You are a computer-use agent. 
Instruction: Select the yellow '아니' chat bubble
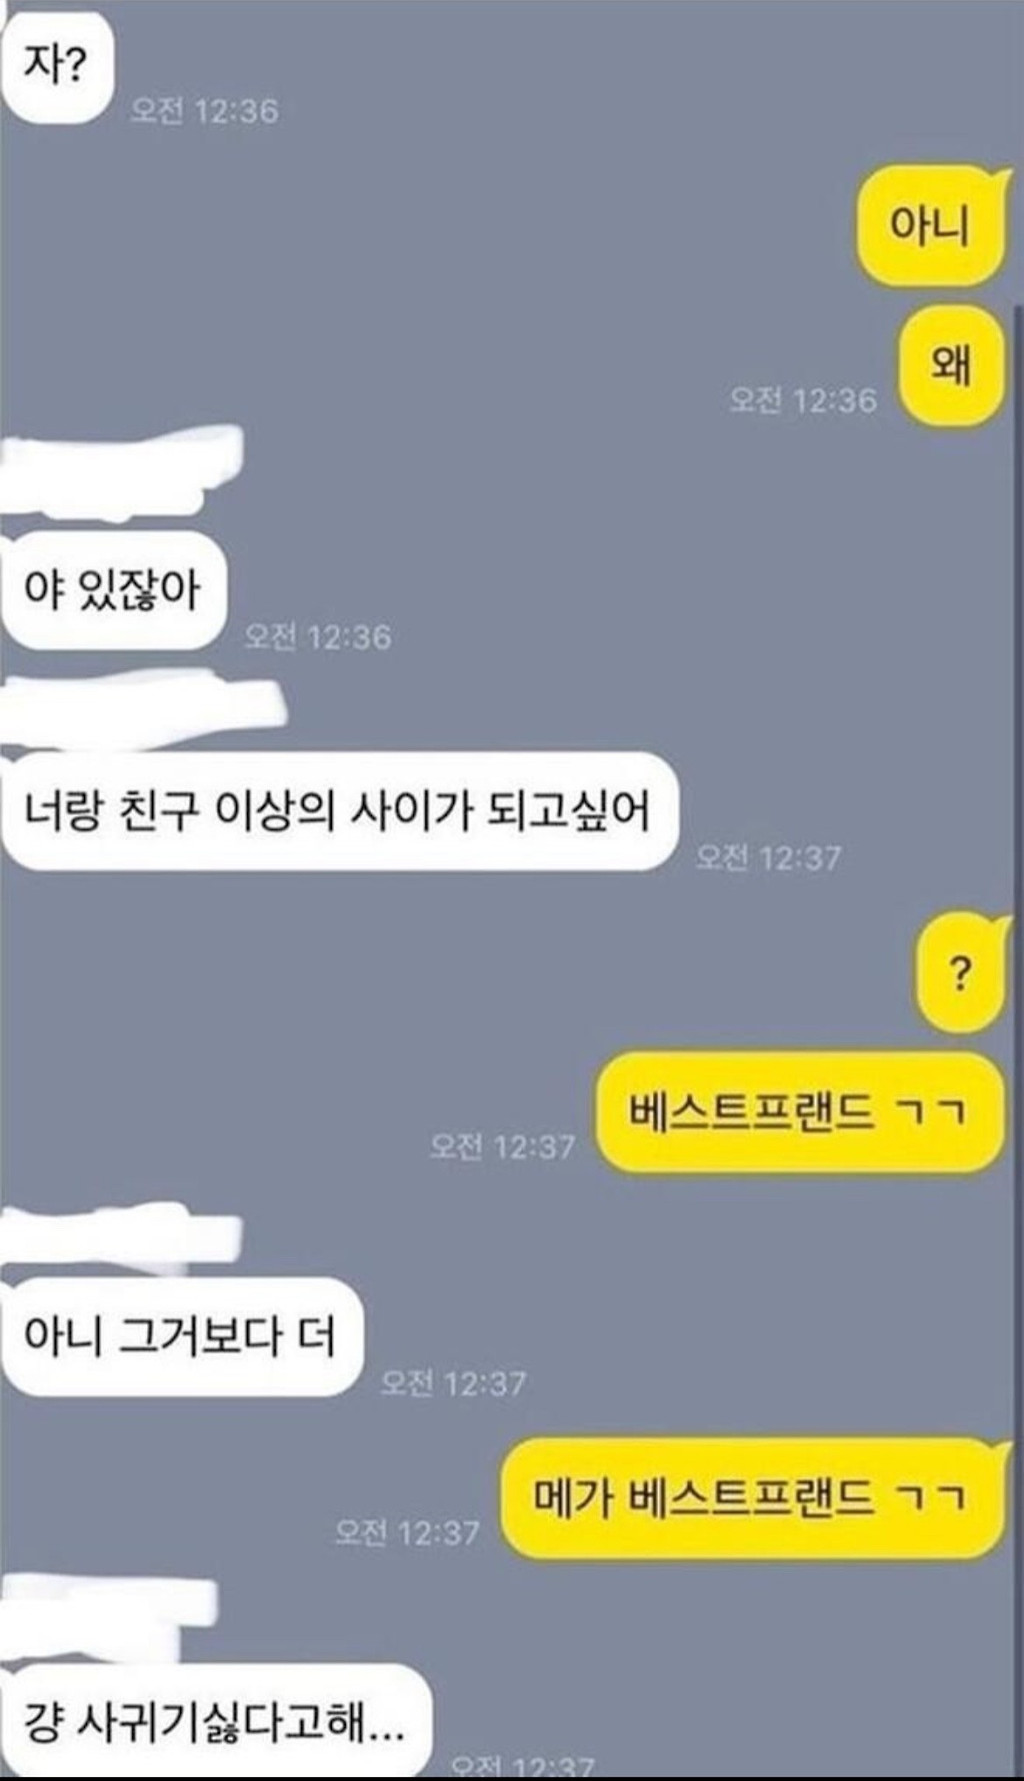coord(930,226)
